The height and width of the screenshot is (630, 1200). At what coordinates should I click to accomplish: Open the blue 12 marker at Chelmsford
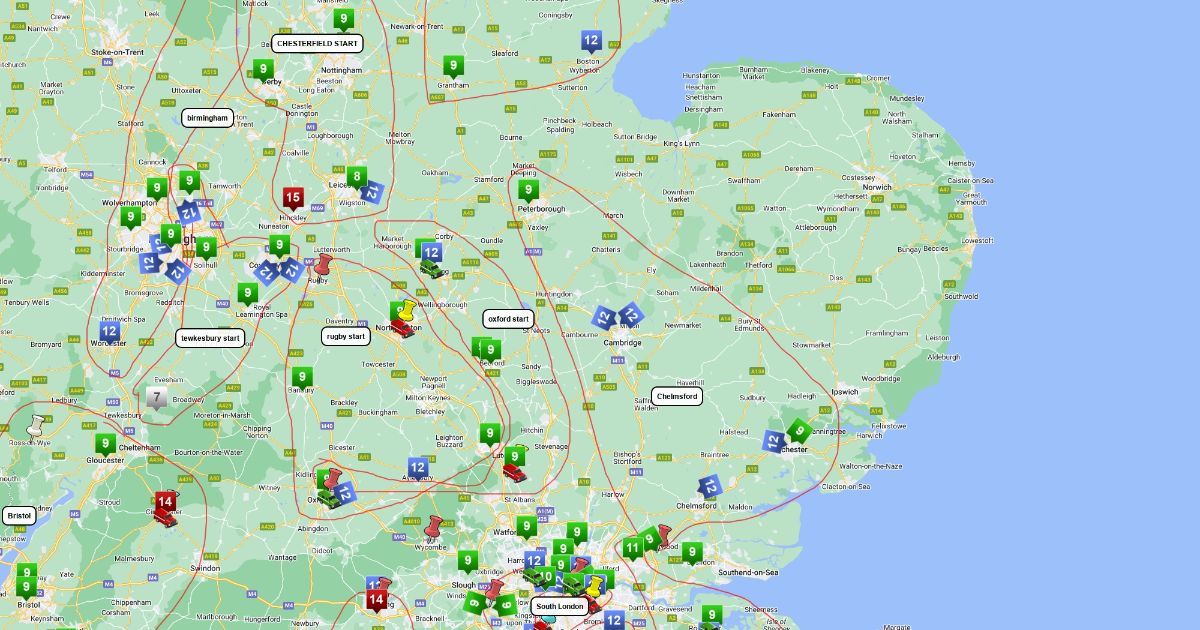[x=709, y=487]
